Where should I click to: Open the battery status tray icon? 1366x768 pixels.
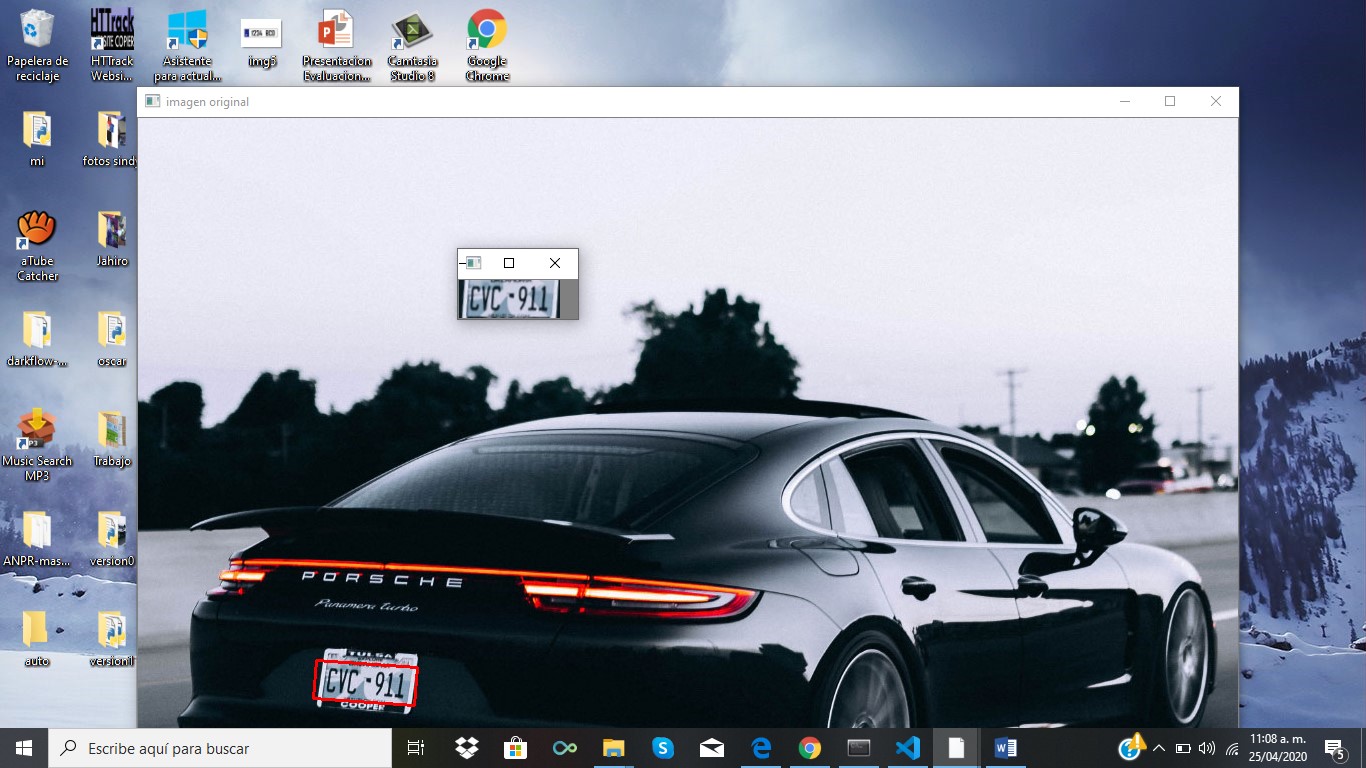tap(1183, 748)
